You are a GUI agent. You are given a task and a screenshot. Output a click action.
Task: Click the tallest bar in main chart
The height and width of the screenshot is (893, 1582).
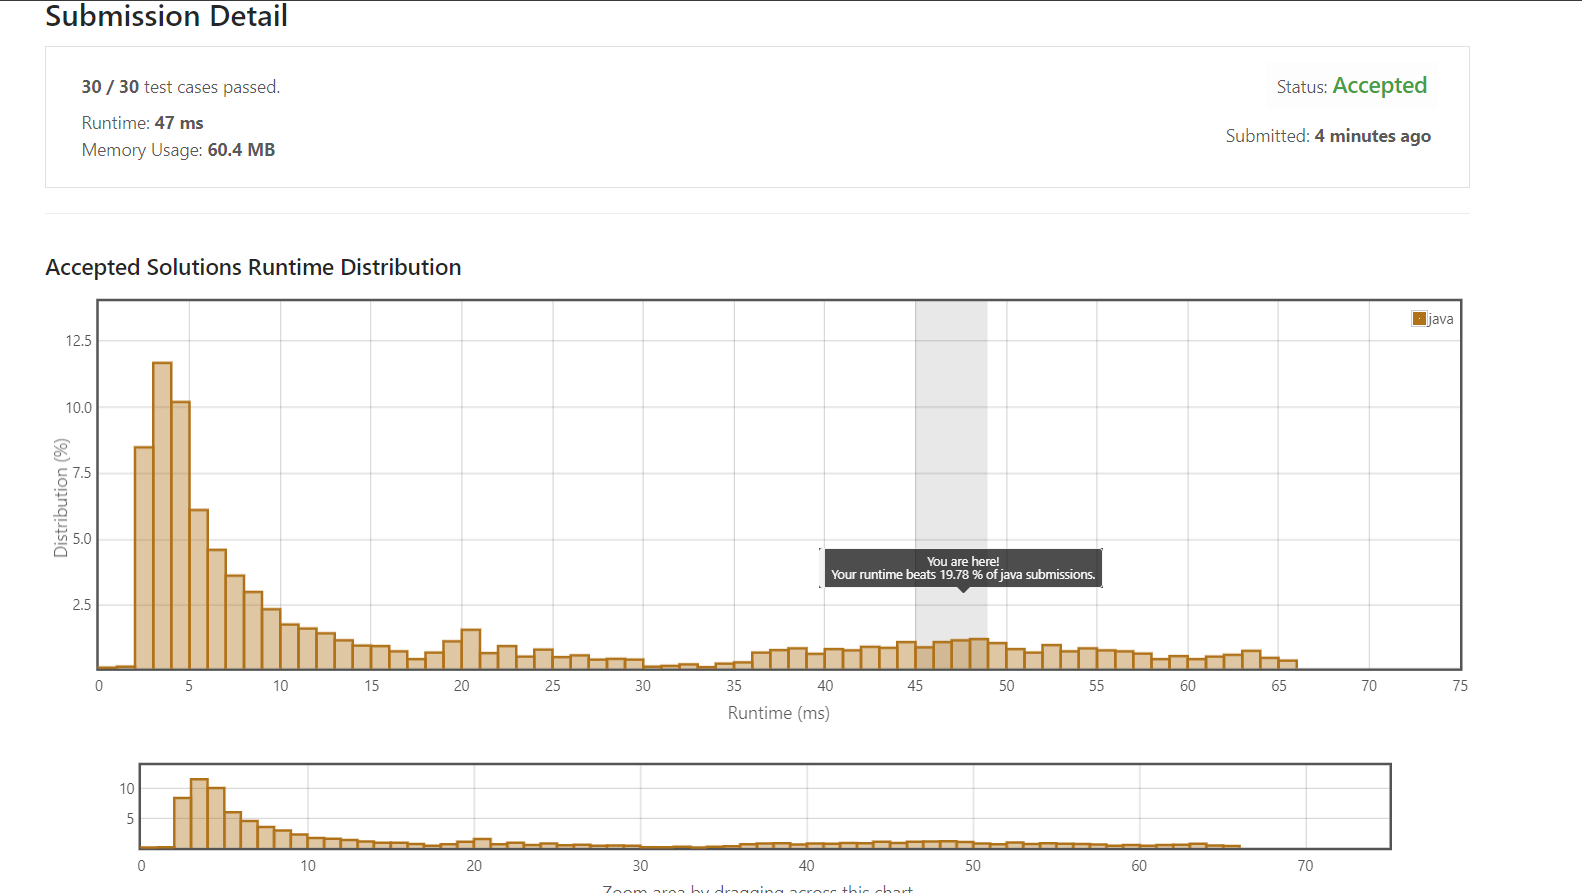coord(162,516)
